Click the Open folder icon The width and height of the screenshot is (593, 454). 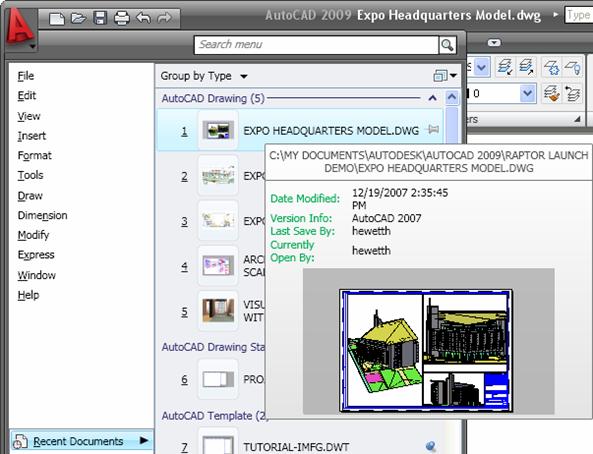coord(78,18)
